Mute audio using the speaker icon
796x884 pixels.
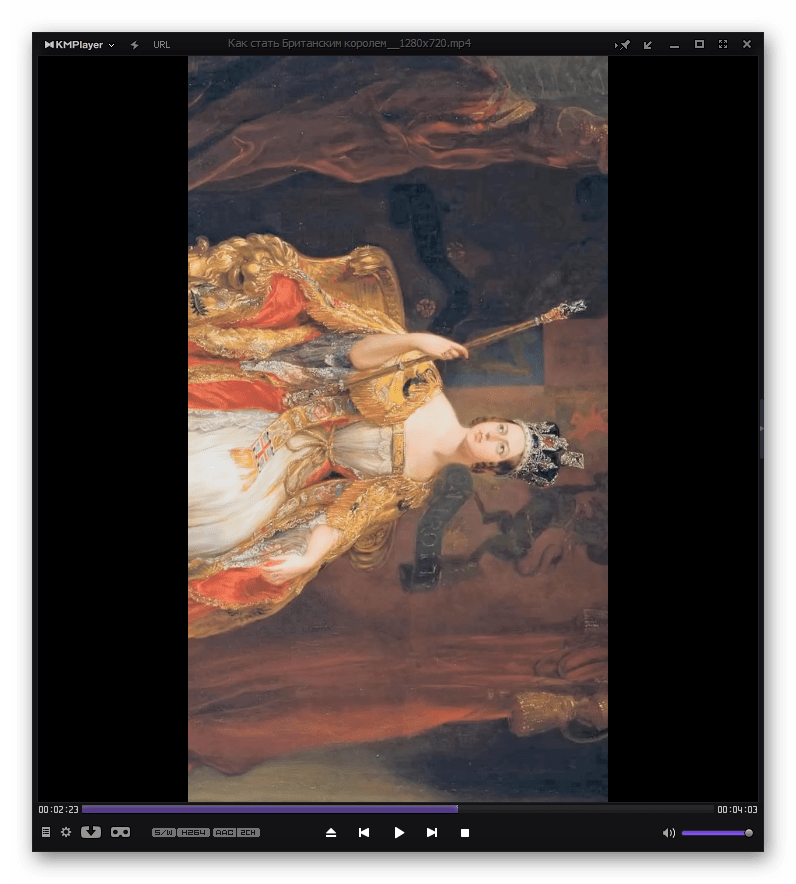(x=669, y=833)
